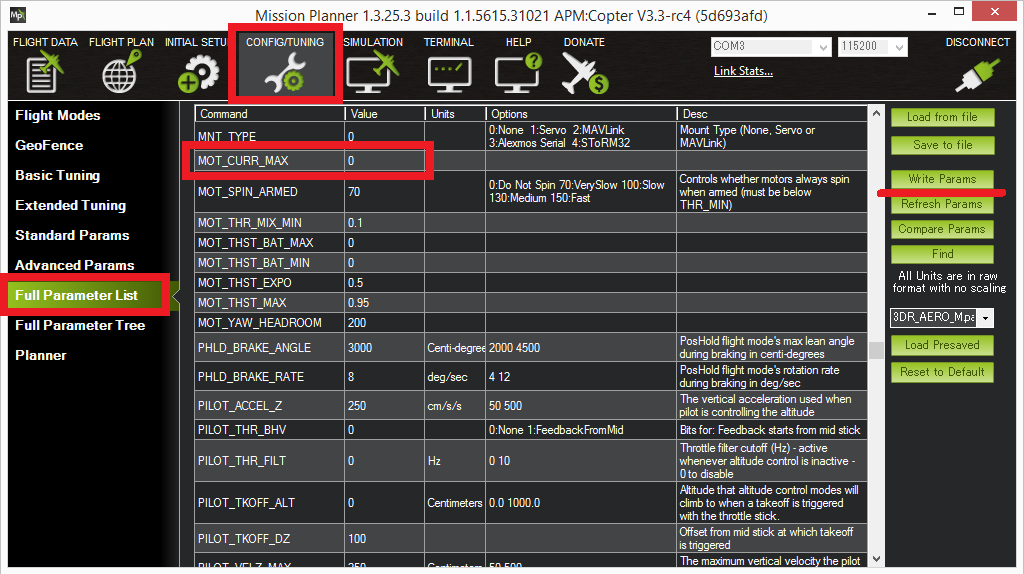This screenshot has height=574, width=1024.
Task: Click the MOT_CURR_MAX value cell
Action: click(x=385, y=161)
